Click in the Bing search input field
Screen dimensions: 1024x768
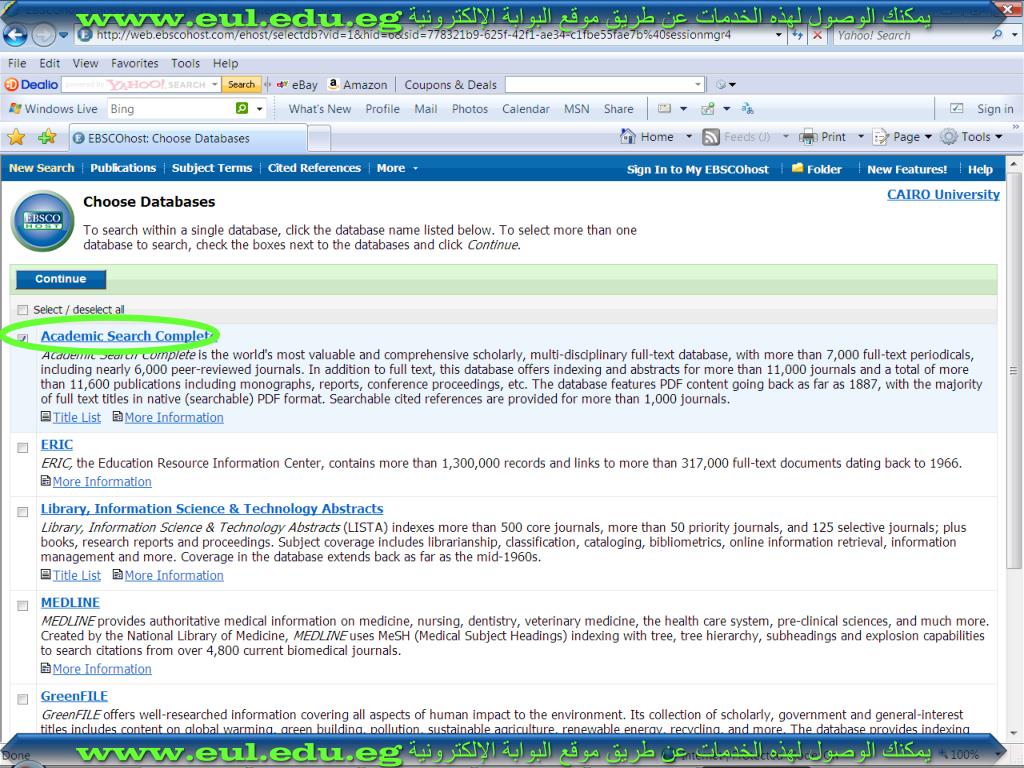click(170, 108)
